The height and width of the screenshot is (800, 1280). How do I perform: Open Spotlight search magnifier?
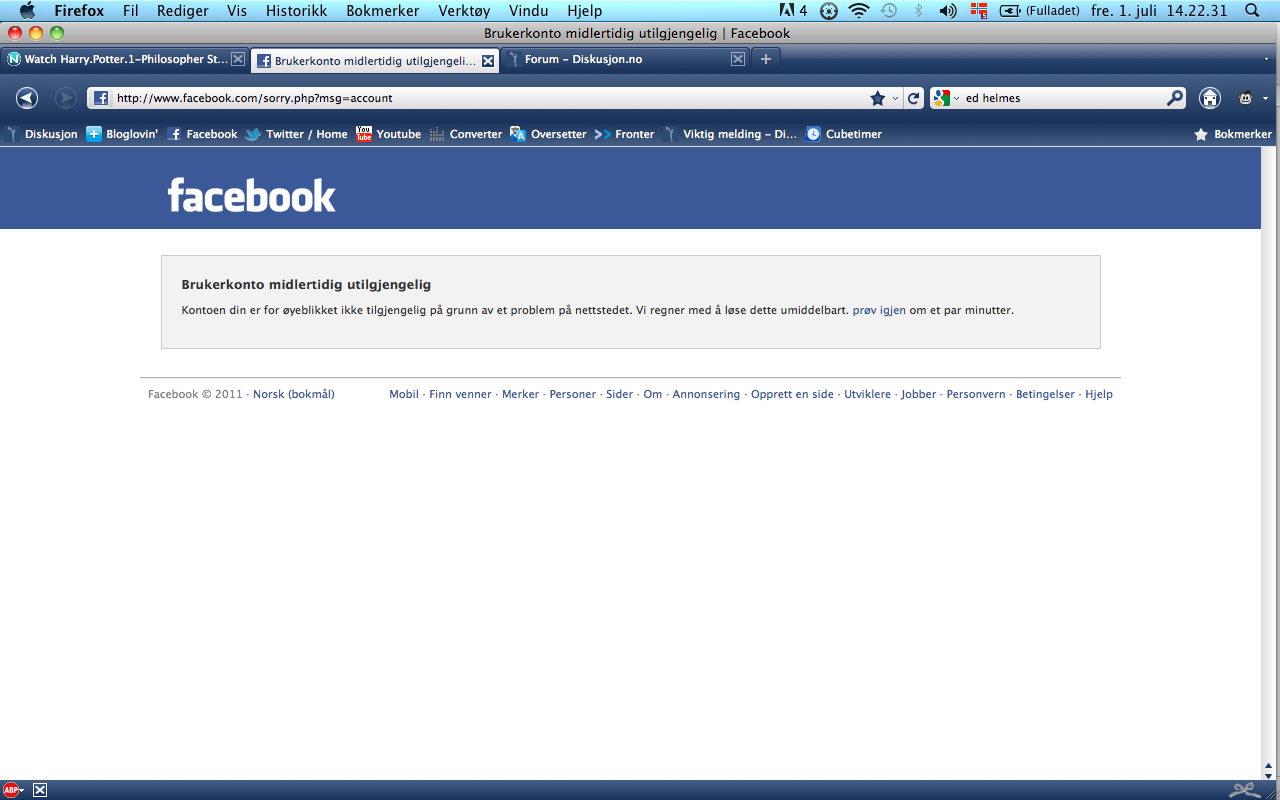1251,11
